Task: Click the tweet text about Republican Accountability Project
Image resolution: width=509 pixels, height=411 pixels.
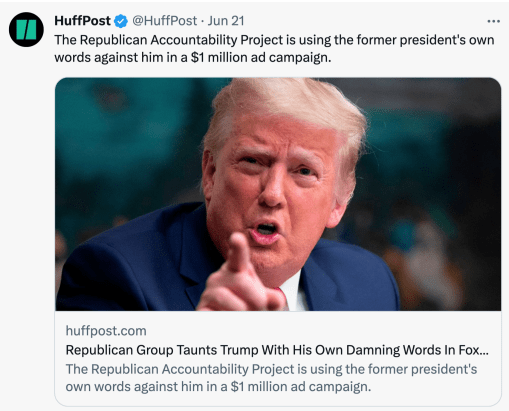Action: click(274, 49)
